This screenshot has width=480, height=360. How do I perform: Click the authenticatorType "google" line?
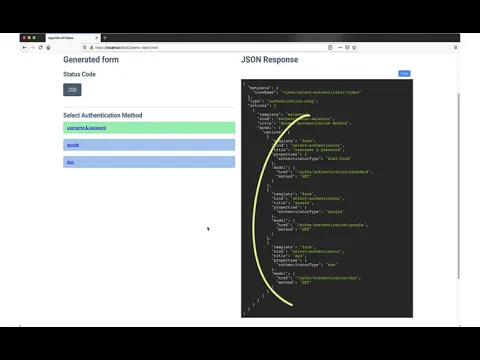tap(311, 212)
